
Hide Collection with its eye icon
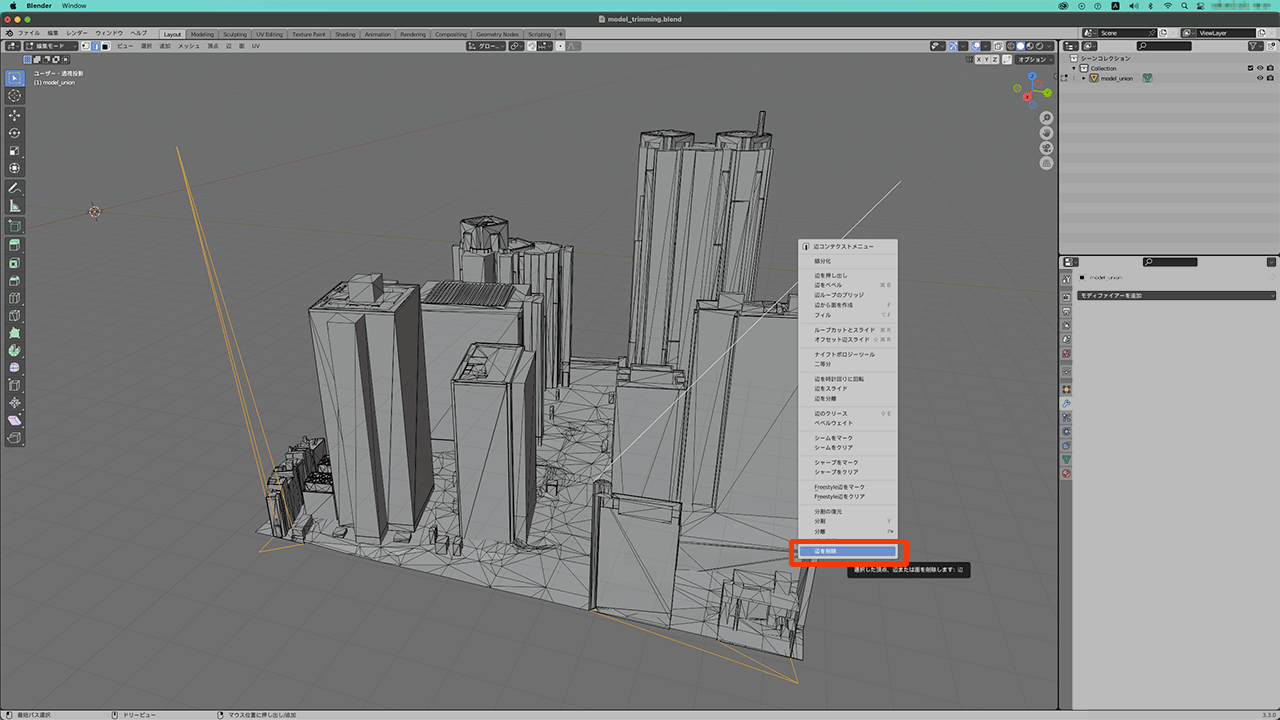(x=1260, y=68)
